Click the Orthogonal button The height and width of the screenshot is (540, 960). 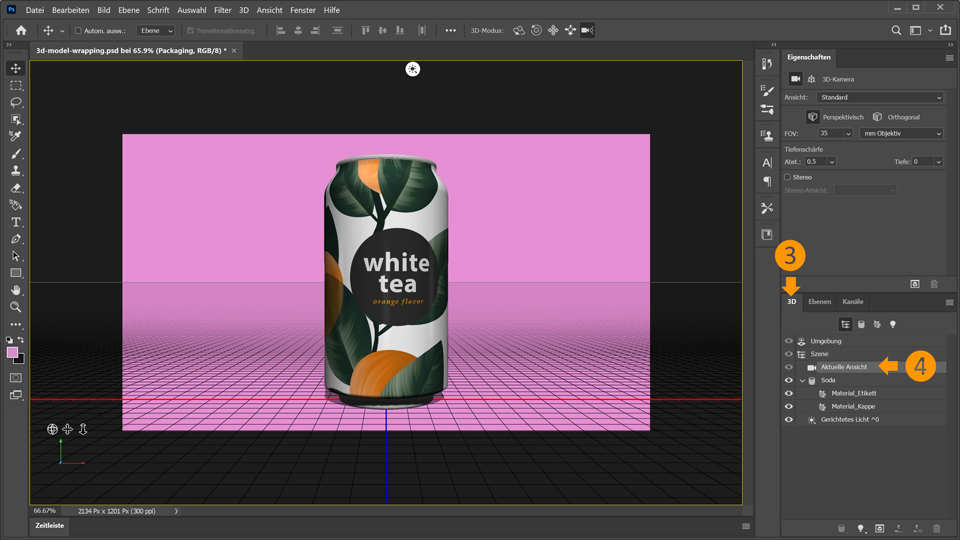[x=877, y=117]
